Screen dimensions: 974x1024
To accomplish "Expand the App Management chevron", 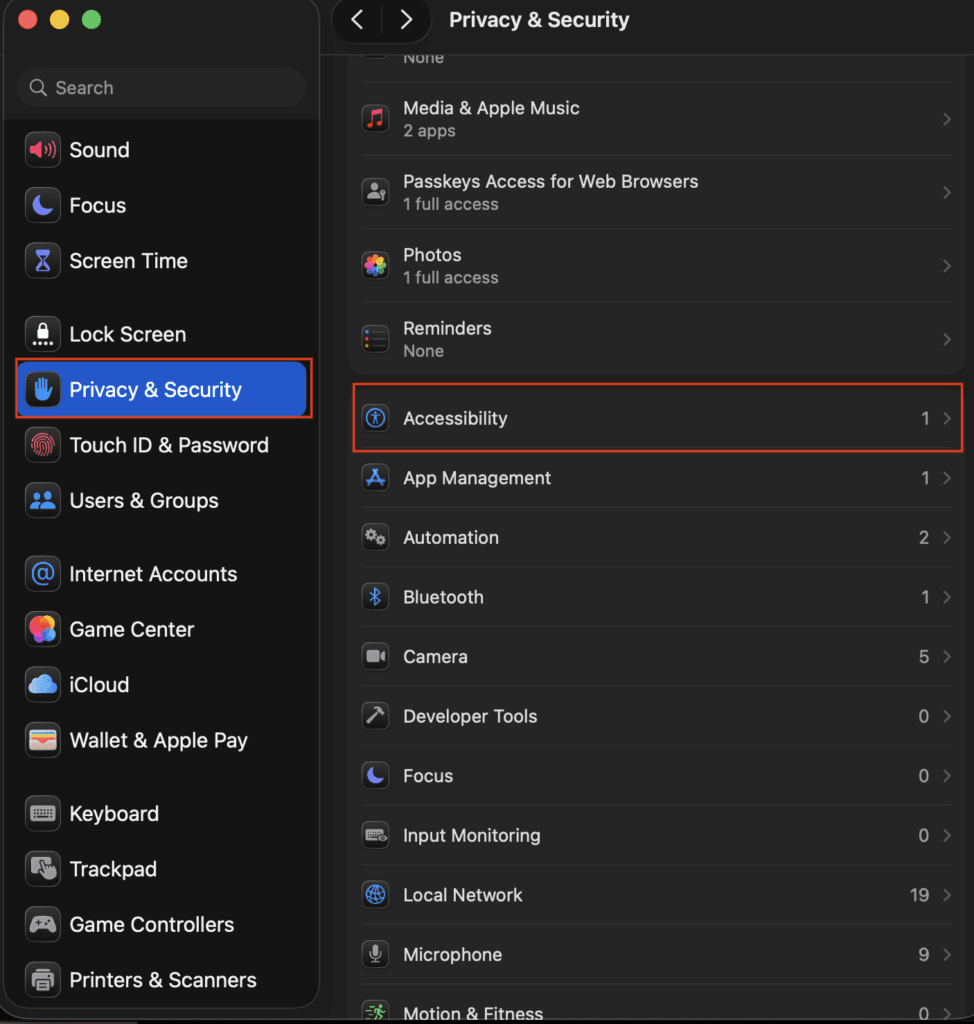I will click(947, 478).
